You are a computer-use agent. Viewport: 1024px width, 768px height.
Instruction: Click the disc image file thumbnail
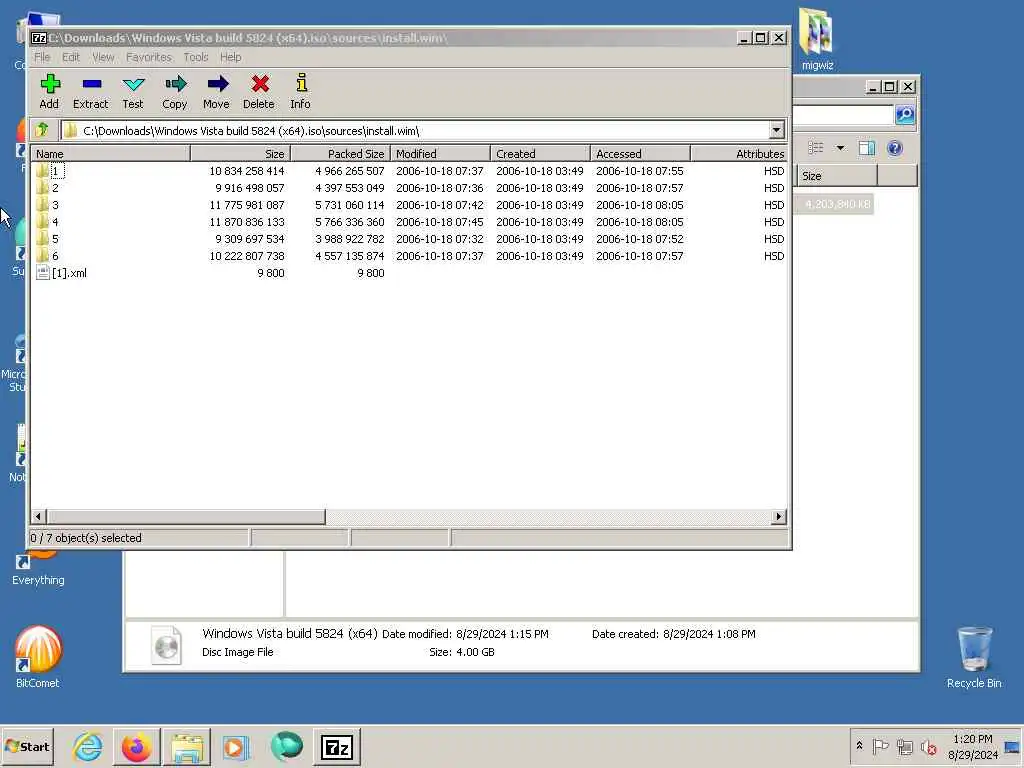click(166, 645)
